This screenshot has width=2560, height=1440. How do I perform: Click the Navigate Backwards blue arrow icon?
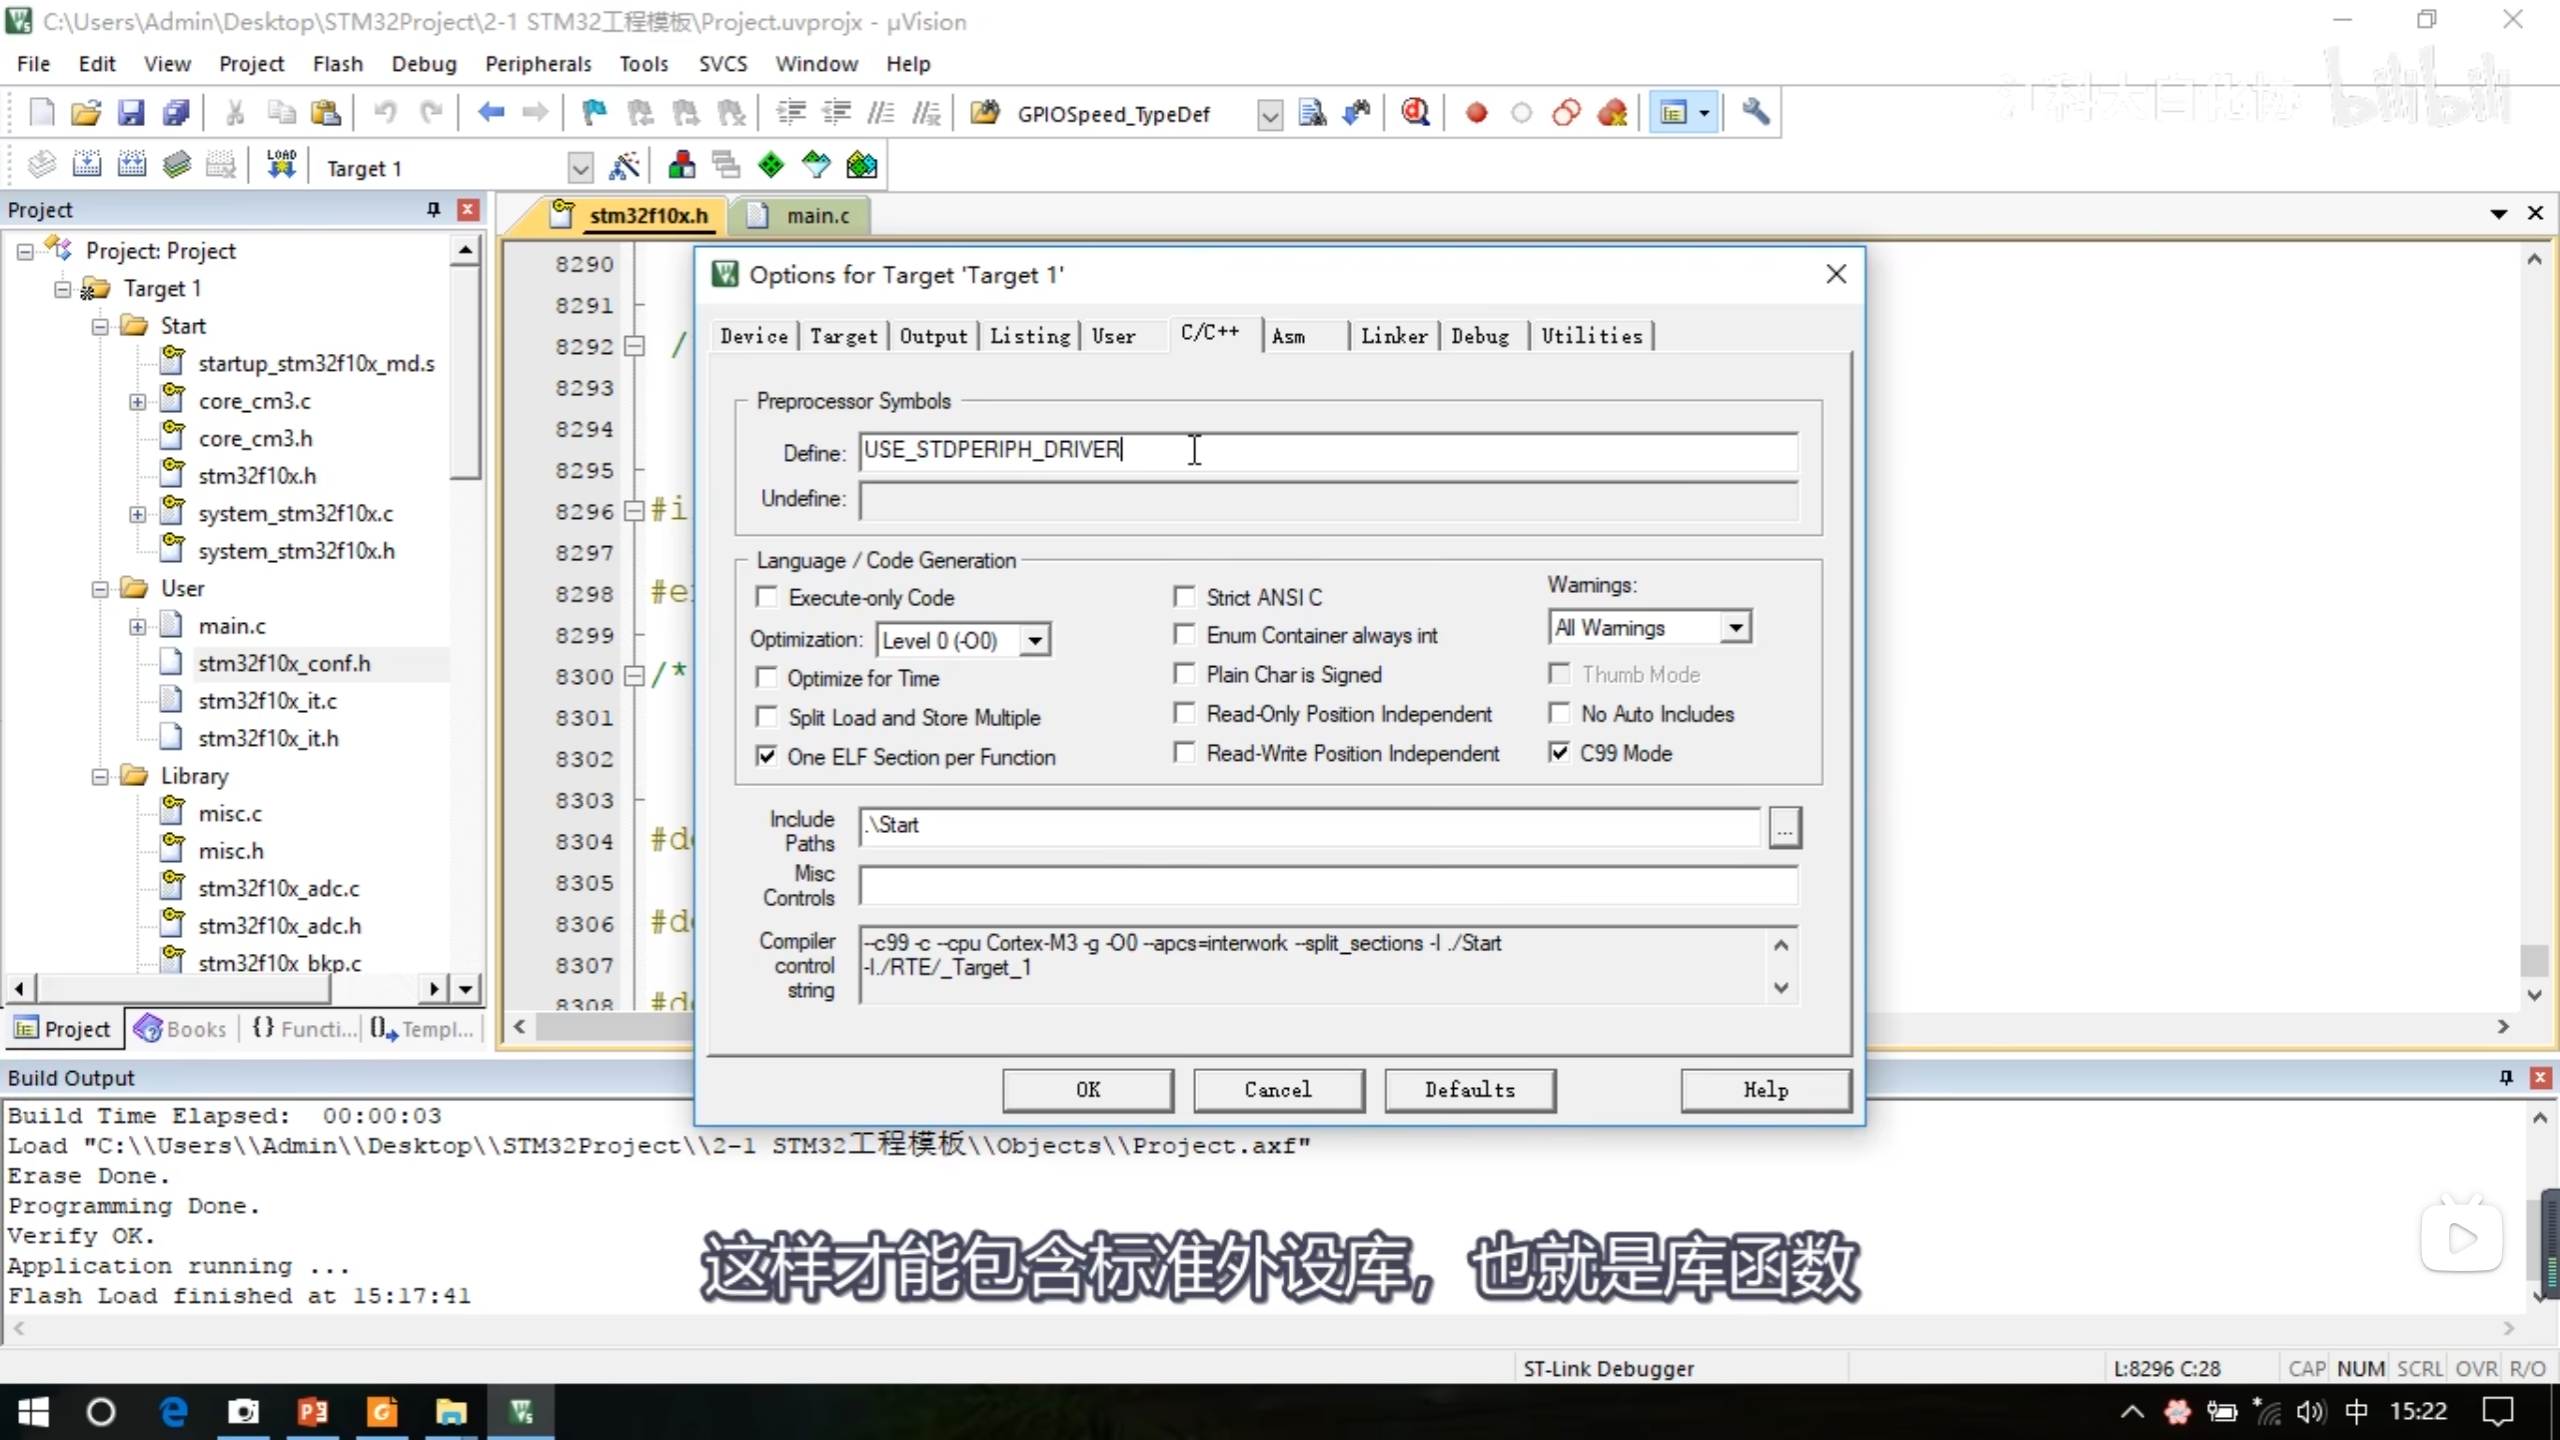click(490, 113)
